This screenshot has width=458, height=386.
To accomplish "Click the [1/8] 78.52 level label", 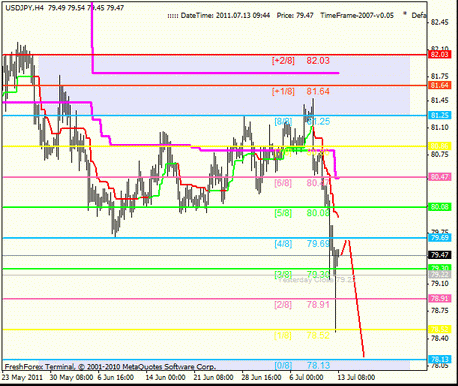I will pos(302,335).
